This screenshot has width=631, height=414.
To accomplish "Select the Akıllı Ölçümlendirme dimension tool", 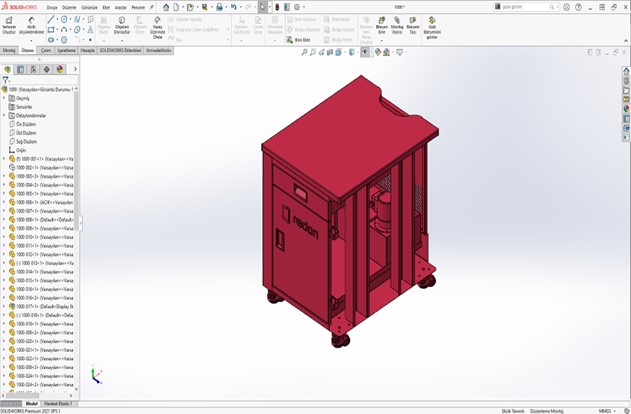I will (33, 24).
